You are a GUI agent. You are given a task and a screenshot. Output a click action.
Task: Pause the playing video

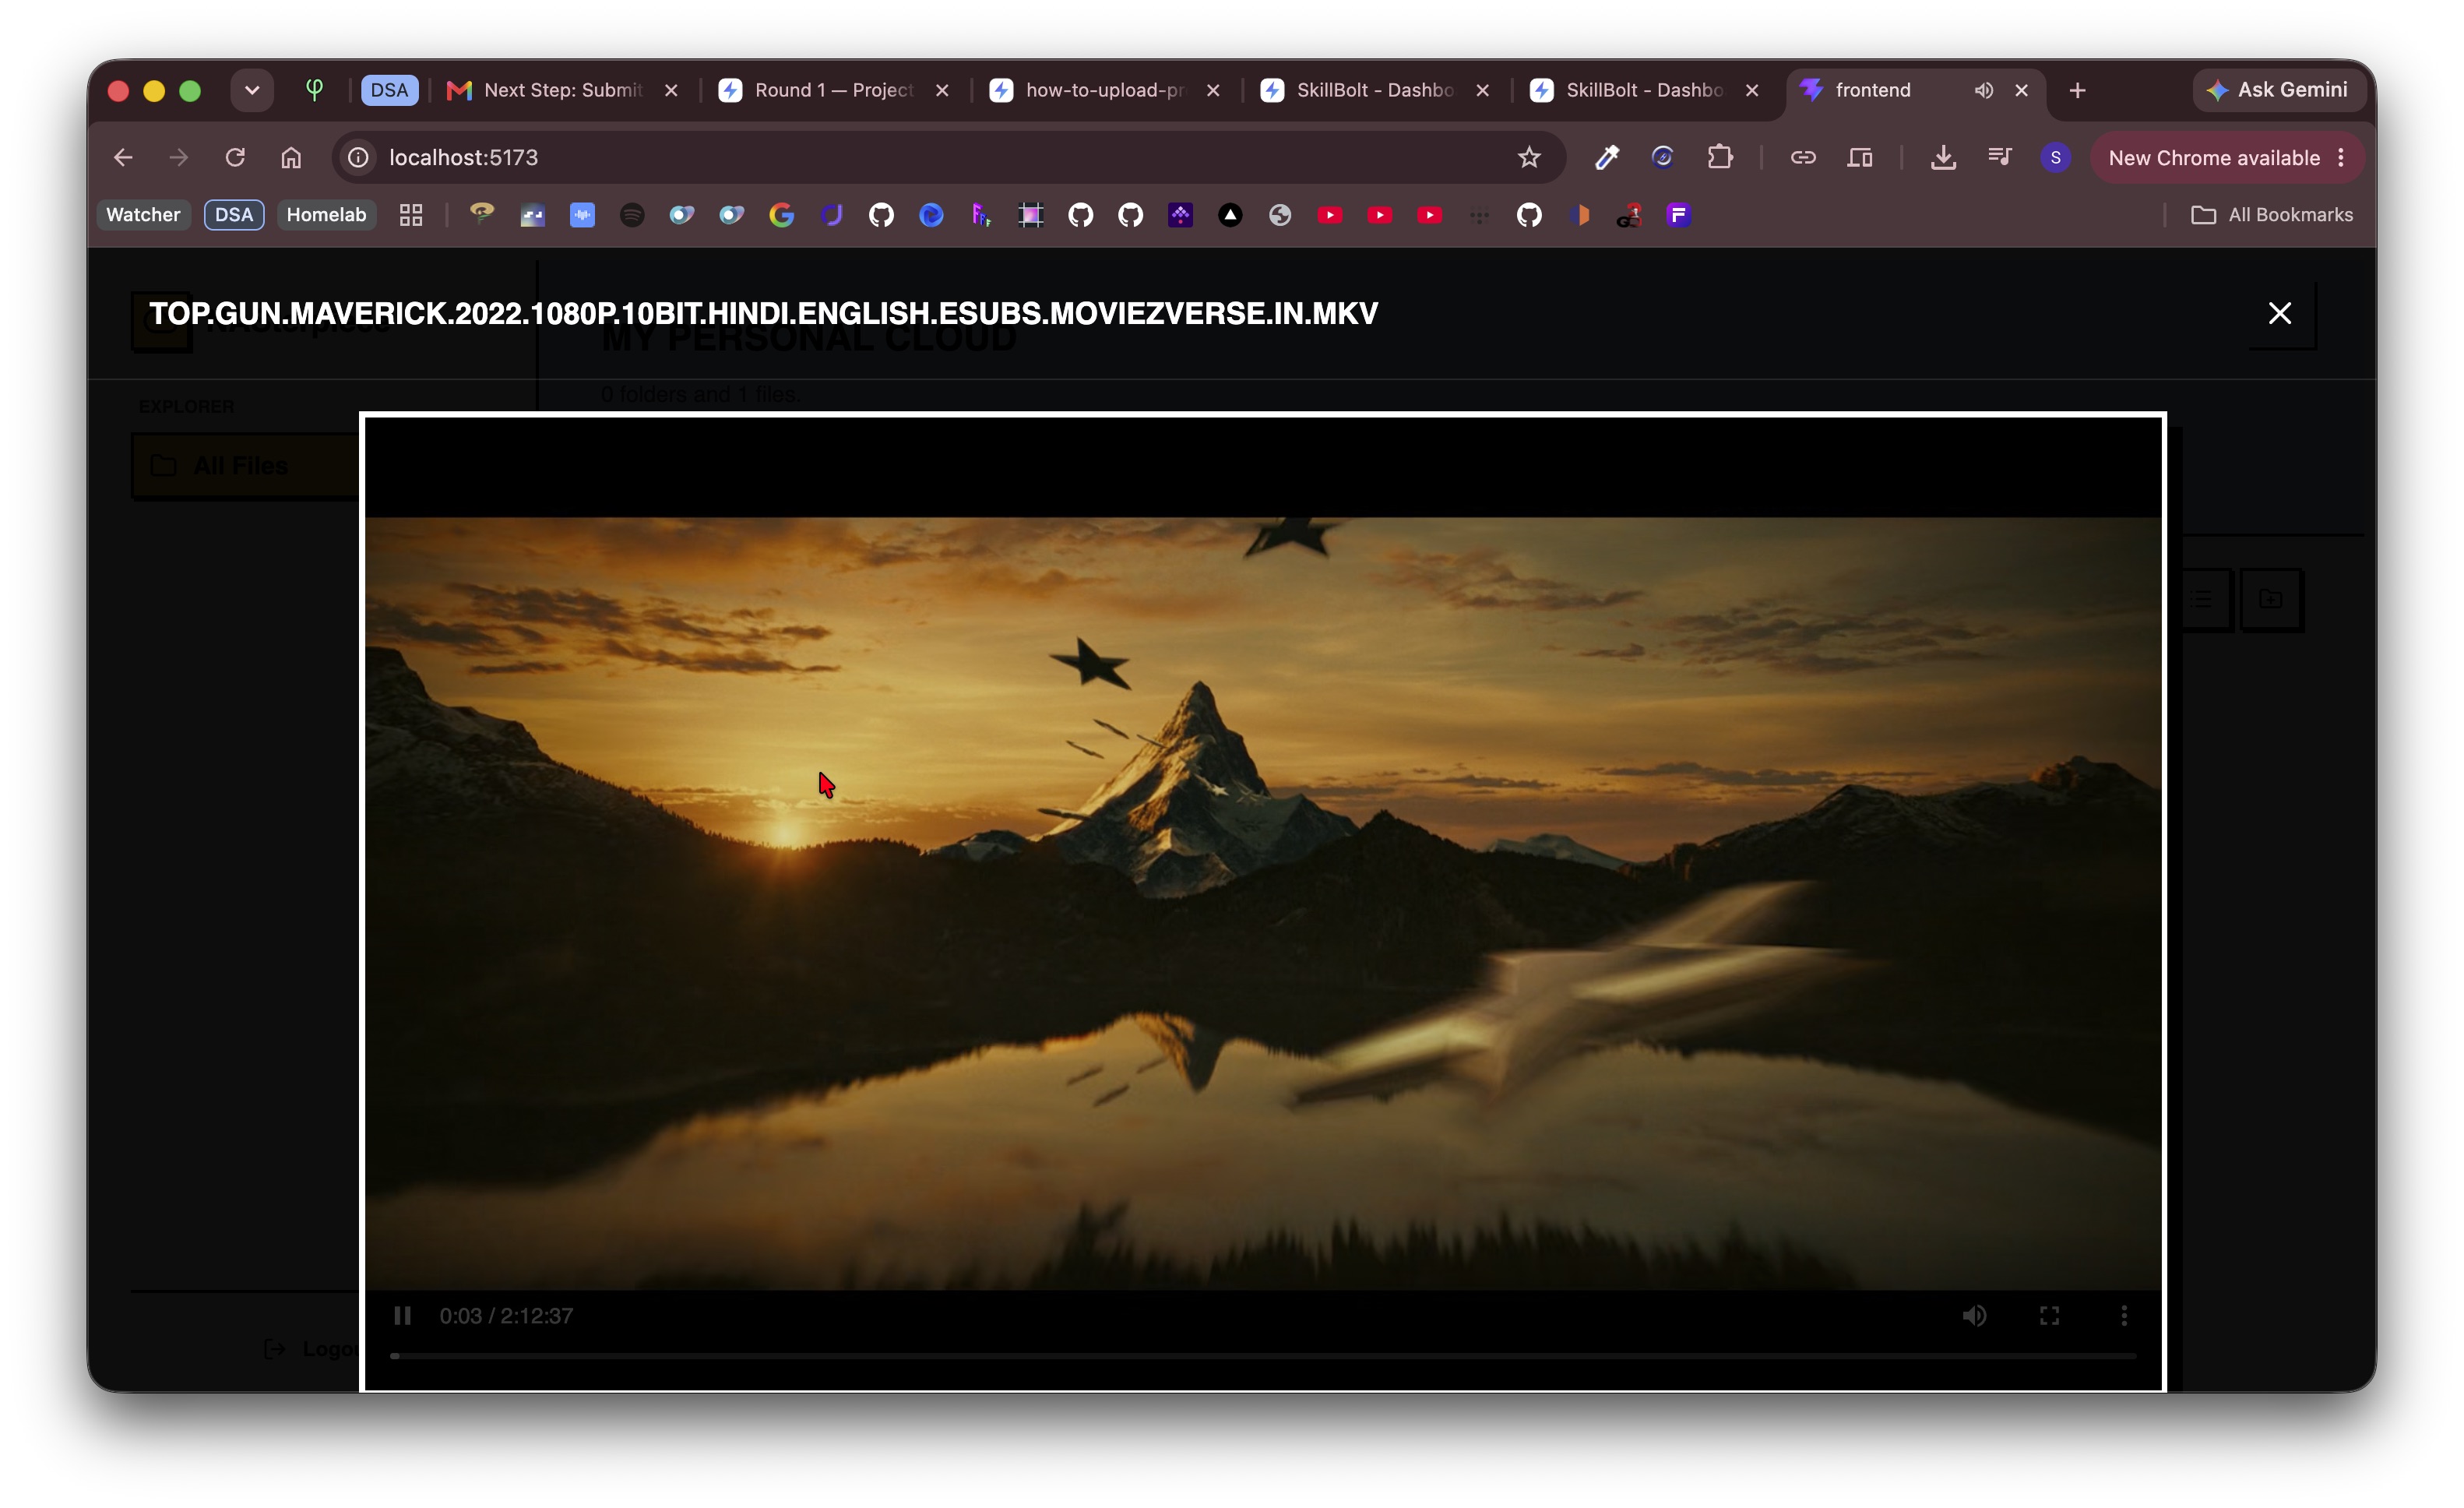point(403,1316)
